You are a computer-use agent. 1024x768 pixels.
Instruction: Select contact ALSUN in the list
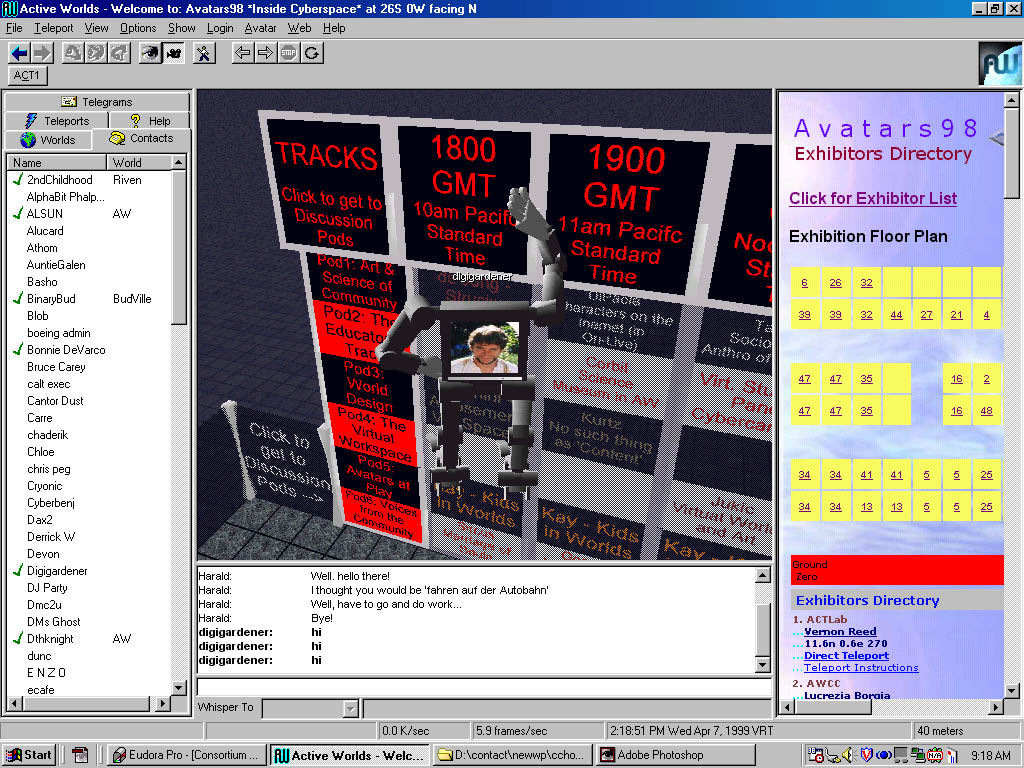44,214
